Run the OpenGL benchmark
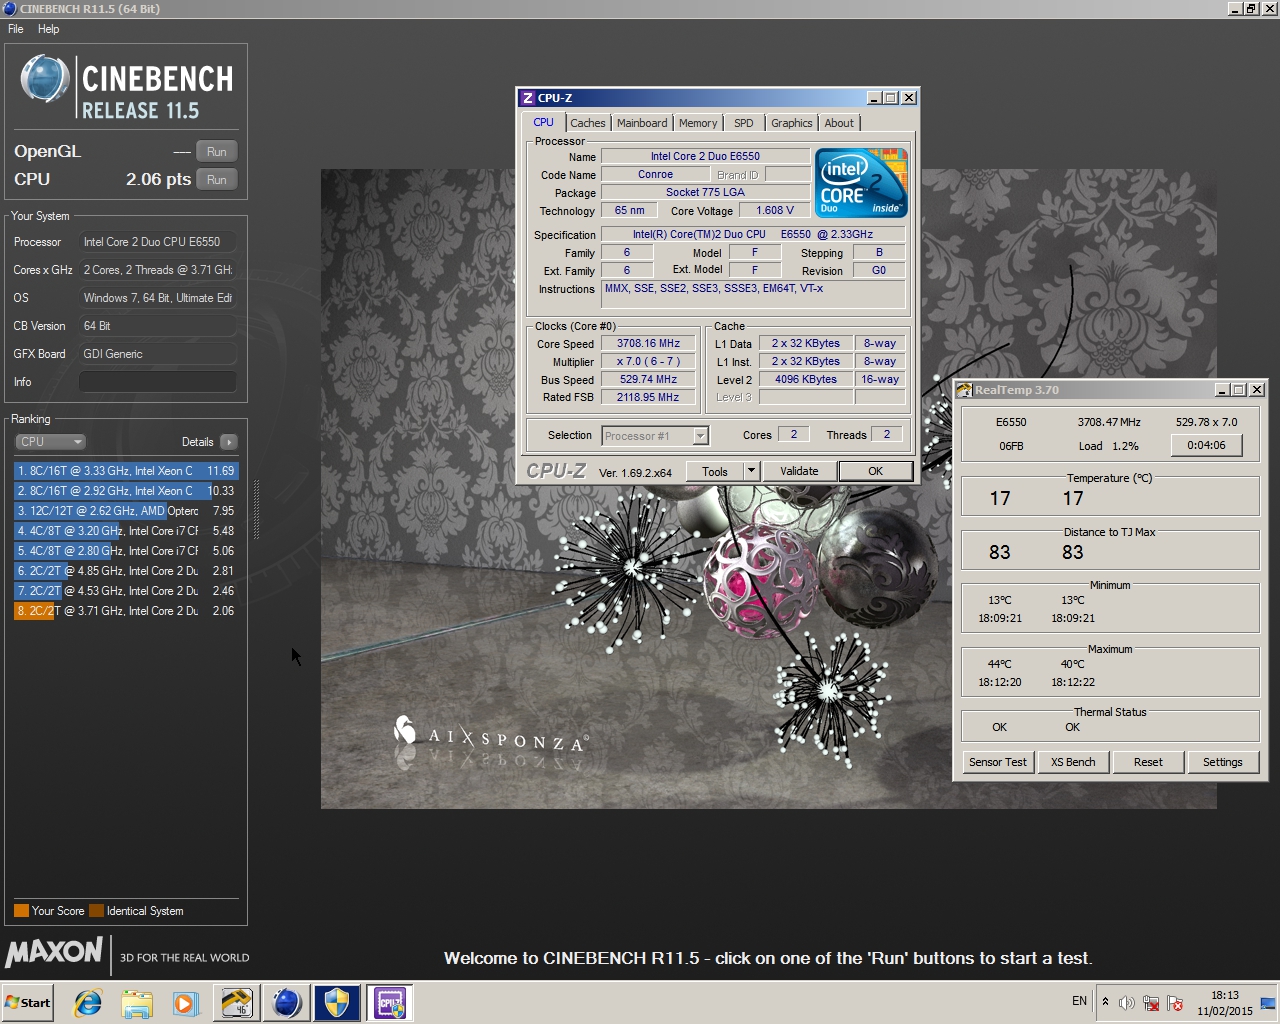This screenshot has width=1280, height=1024. (x=217, y=152)
